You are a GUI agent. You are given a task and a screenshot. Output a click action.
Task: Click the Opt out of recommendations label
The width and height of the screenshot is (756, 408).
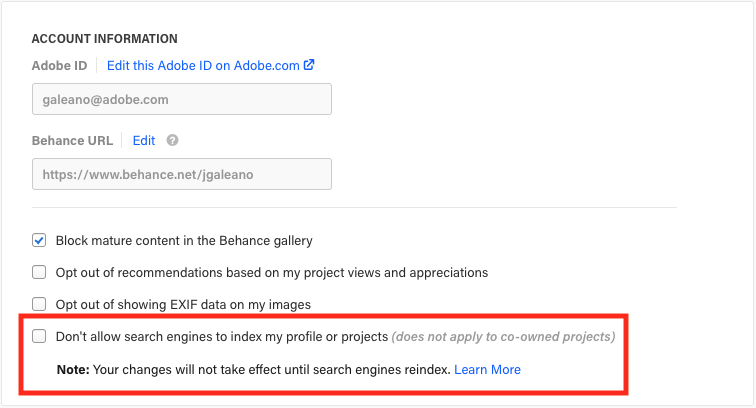click(272, 272)
